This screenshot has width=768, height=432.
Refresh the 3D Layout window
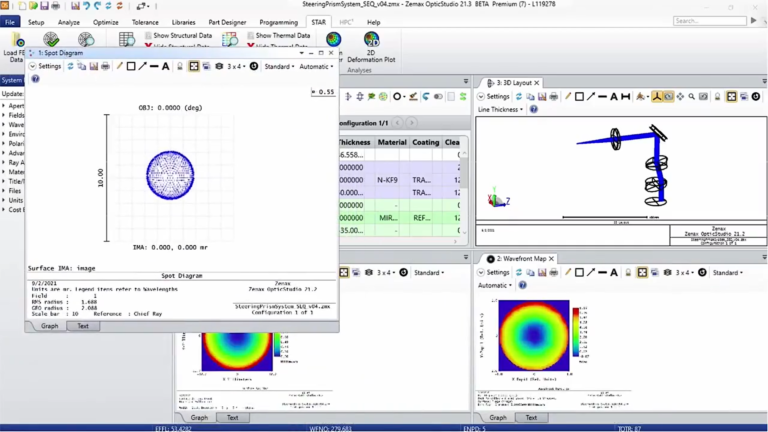tap(519, 96)
